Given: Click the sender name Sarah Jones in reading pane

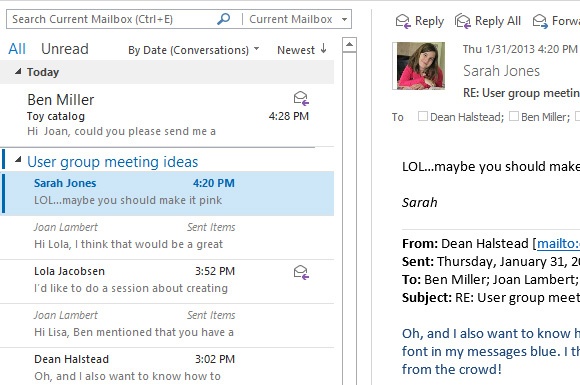Looking at the screenshot, I should point(501,71).
